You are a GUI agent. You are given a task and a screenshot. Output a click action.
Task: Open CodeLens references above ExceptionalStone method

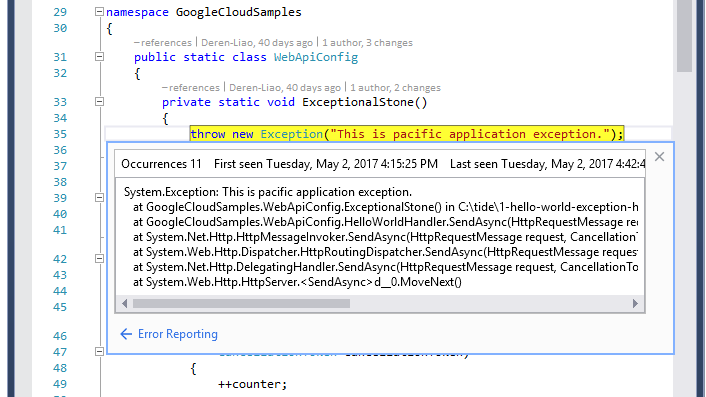[191, 88]
